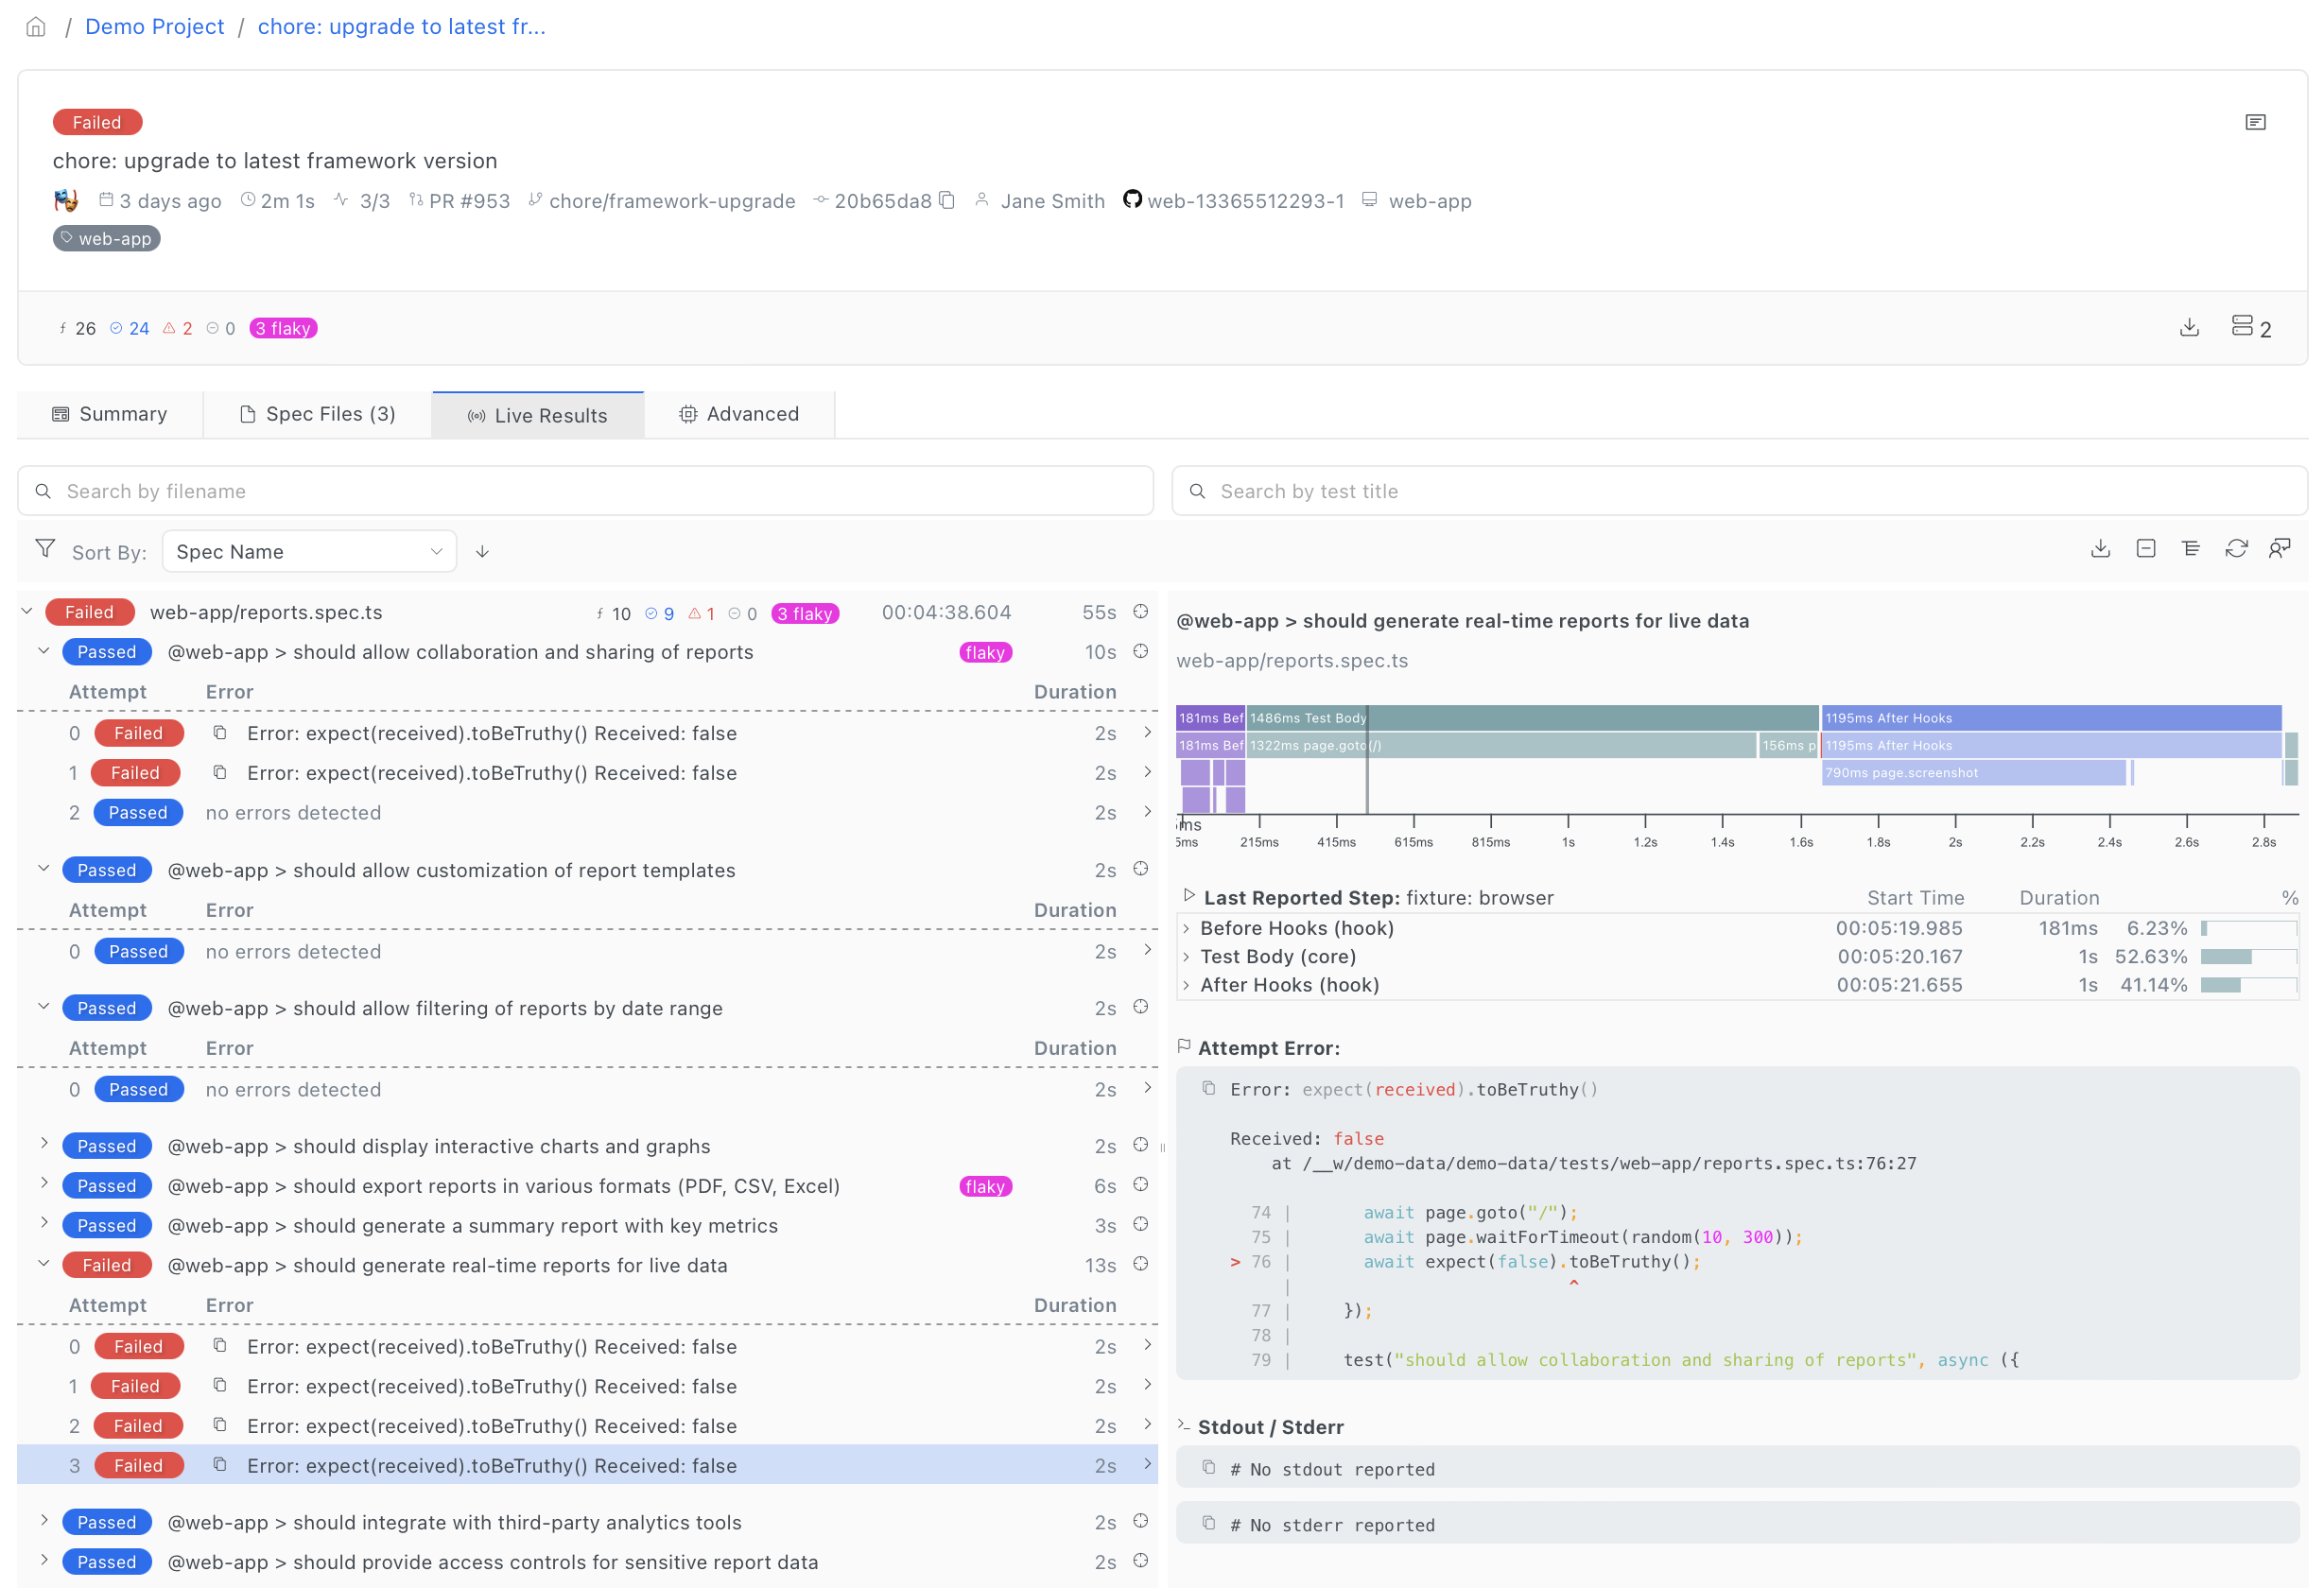Open target icon for customization of templates test
This screenshot has width=2324, height=1588.
point(1140,868)
